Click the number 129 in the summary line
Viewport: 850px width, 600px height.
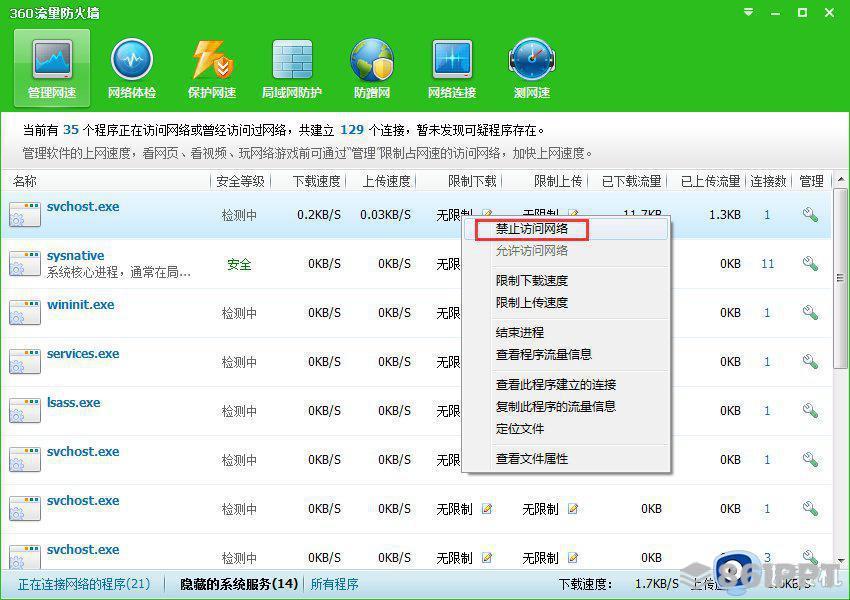352,130
